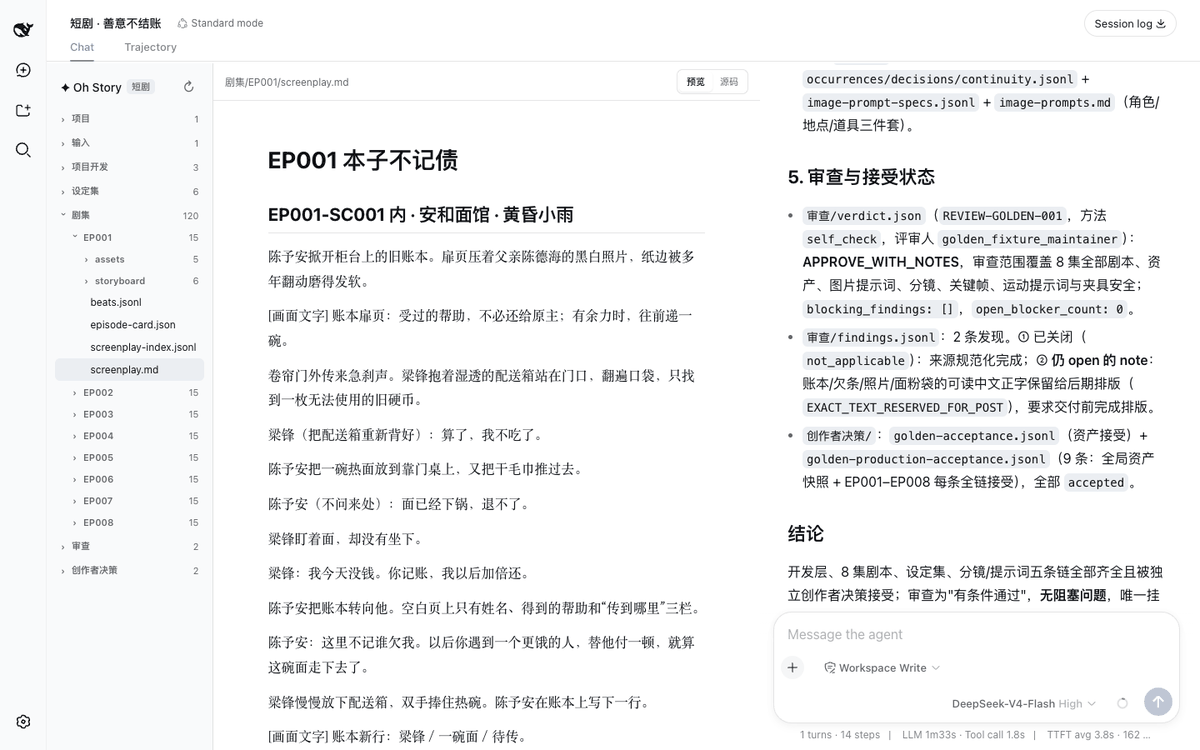Add attachment with plus button in composer

click(x=793, y=667)
